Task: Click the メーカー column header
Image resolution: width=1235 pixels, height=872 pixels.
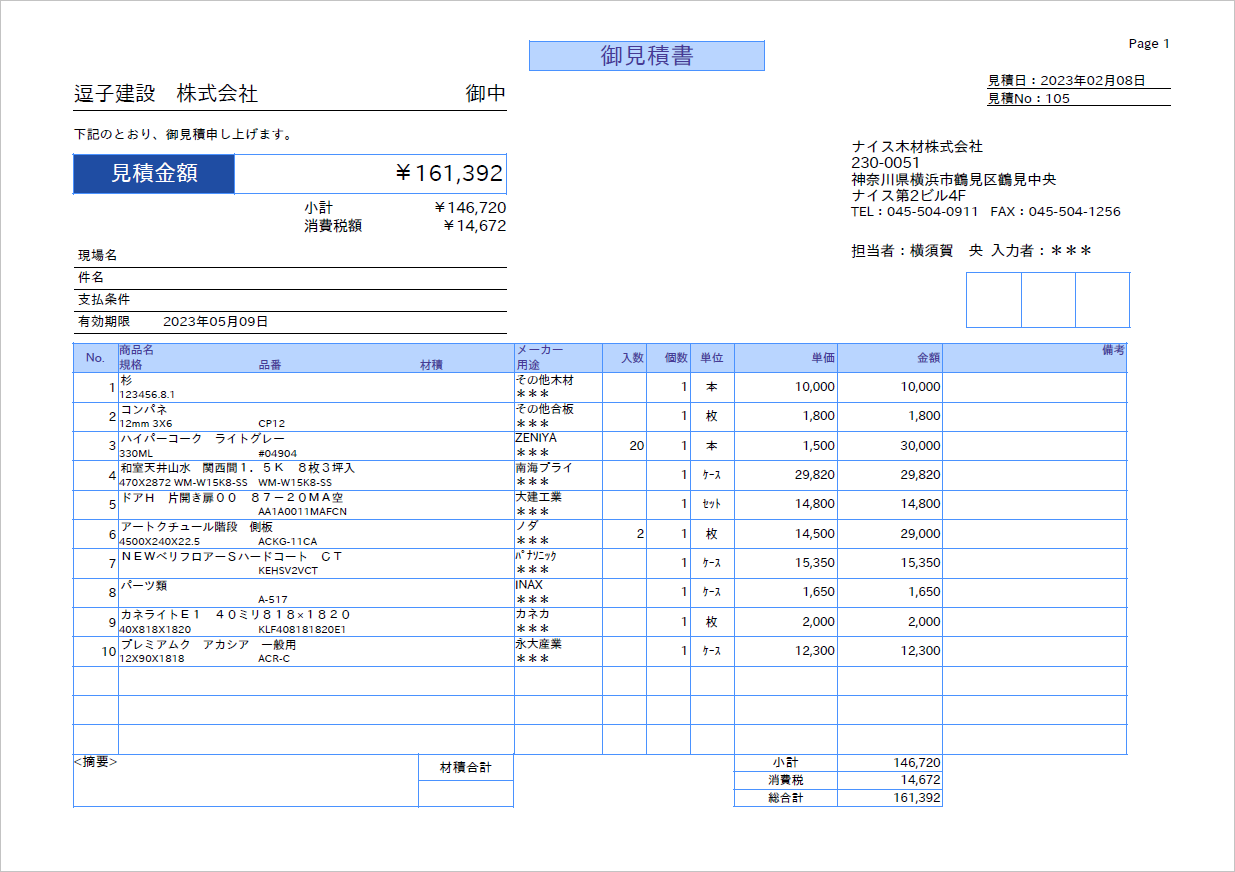Action: coord(539,350)
